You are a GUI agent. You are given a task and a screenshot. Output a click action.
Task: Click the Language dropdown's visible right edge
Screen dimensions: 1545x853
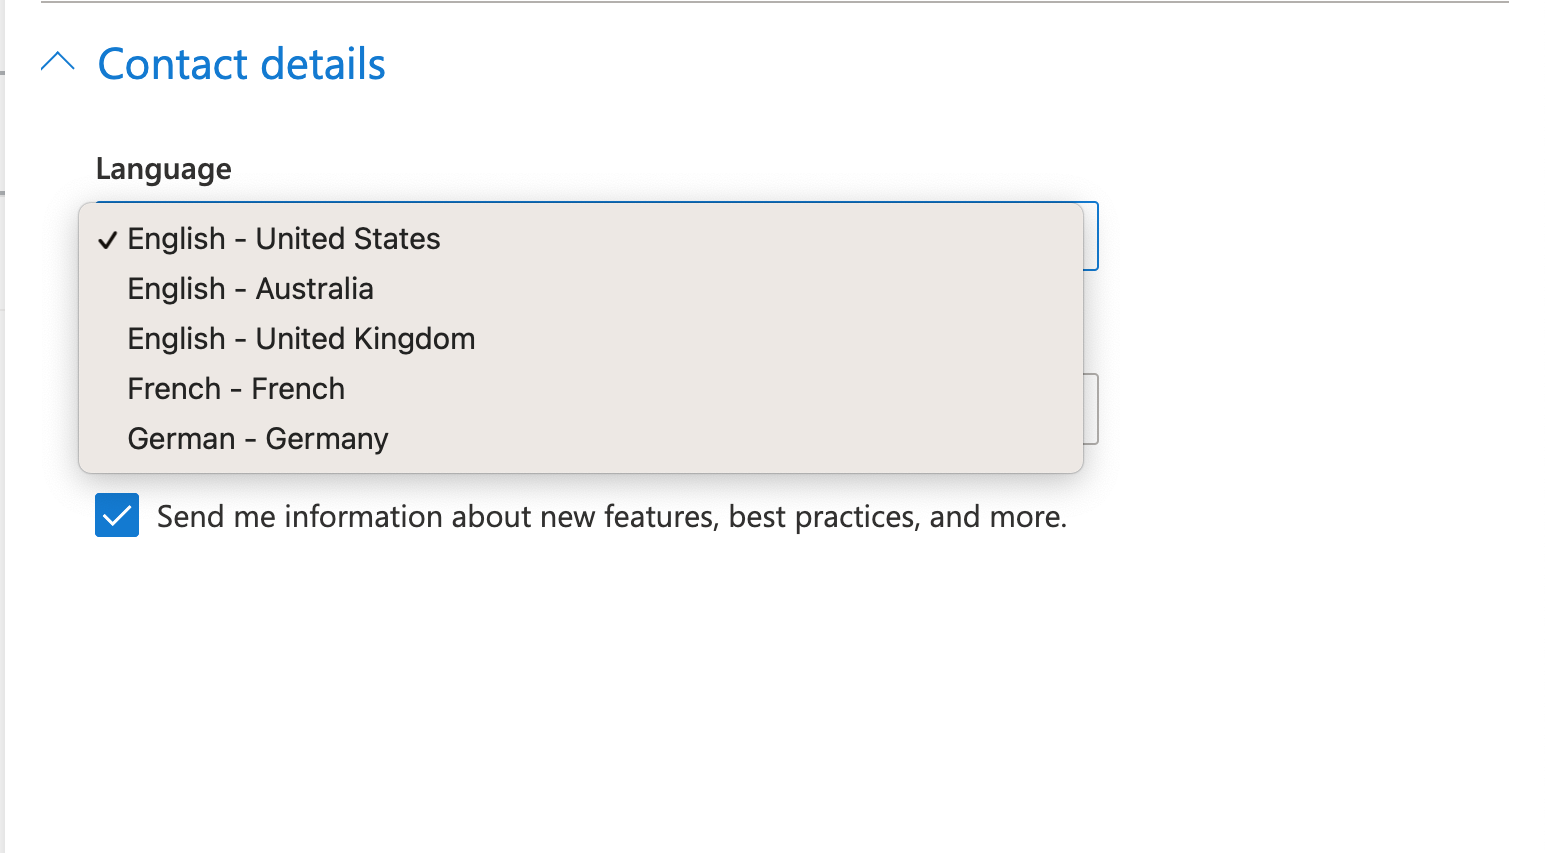1091,236
